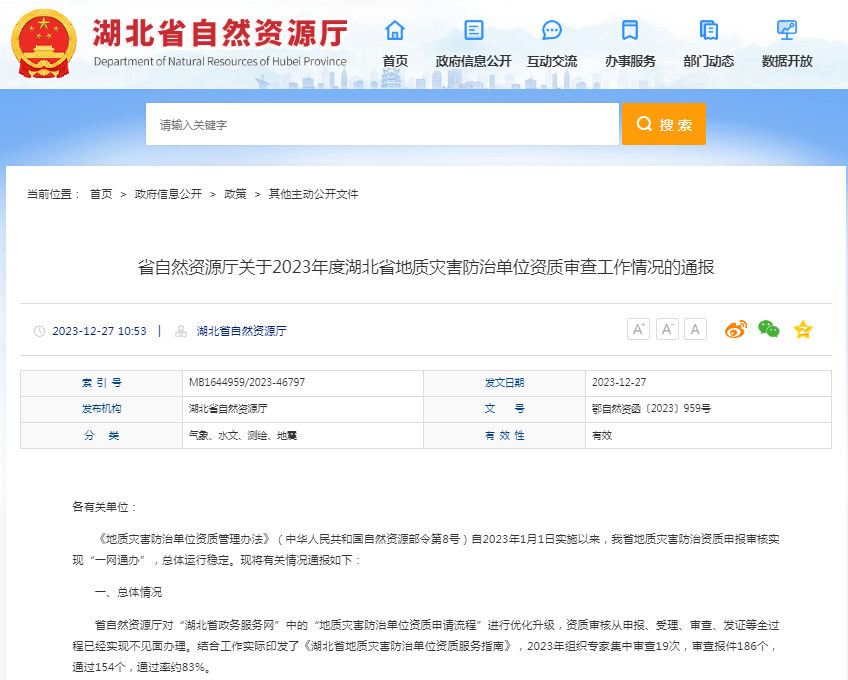848x680 pixels.
Task: Click the 办事服务 bookmark icon
Action: (628, 31)
